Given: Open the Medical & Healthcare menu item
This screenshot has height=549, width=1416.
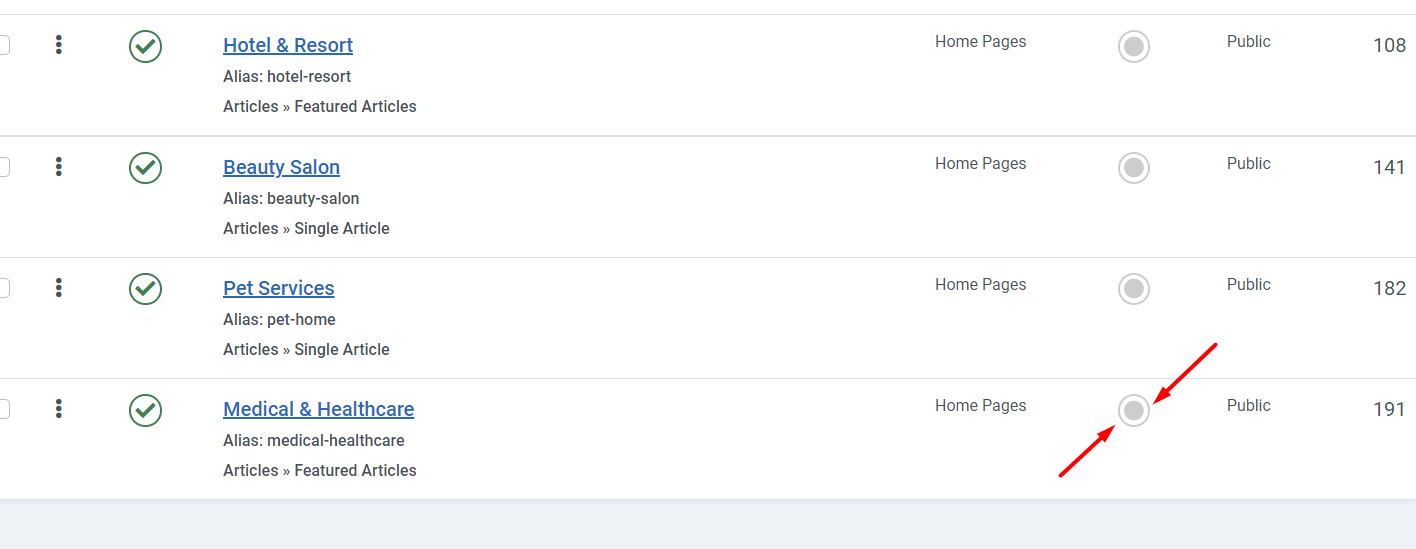Looking at the screenshot, I should tap(318, 409).
